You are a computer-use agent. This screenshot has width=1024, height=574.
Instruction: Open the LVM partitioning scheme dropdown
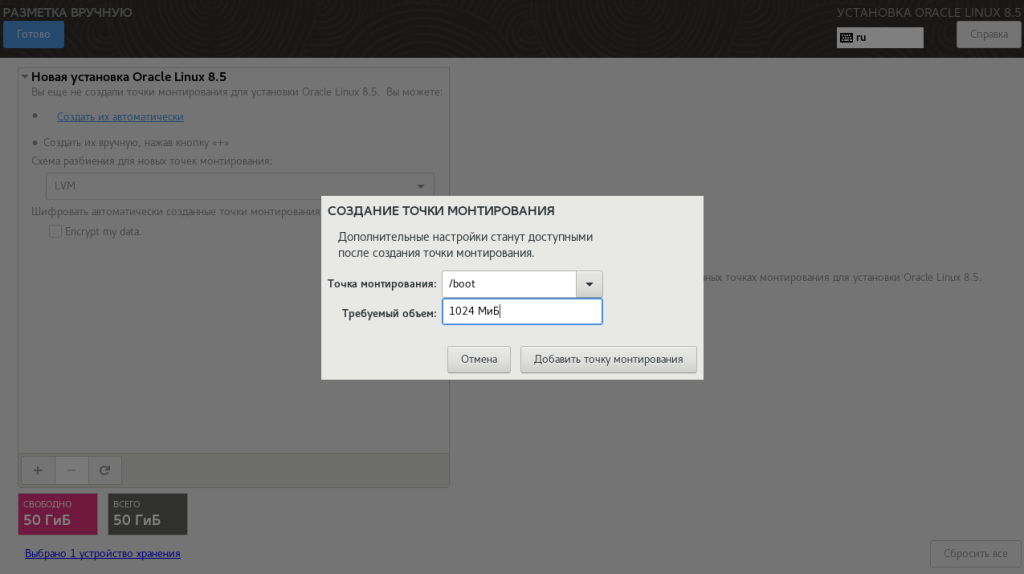[240, 186]
